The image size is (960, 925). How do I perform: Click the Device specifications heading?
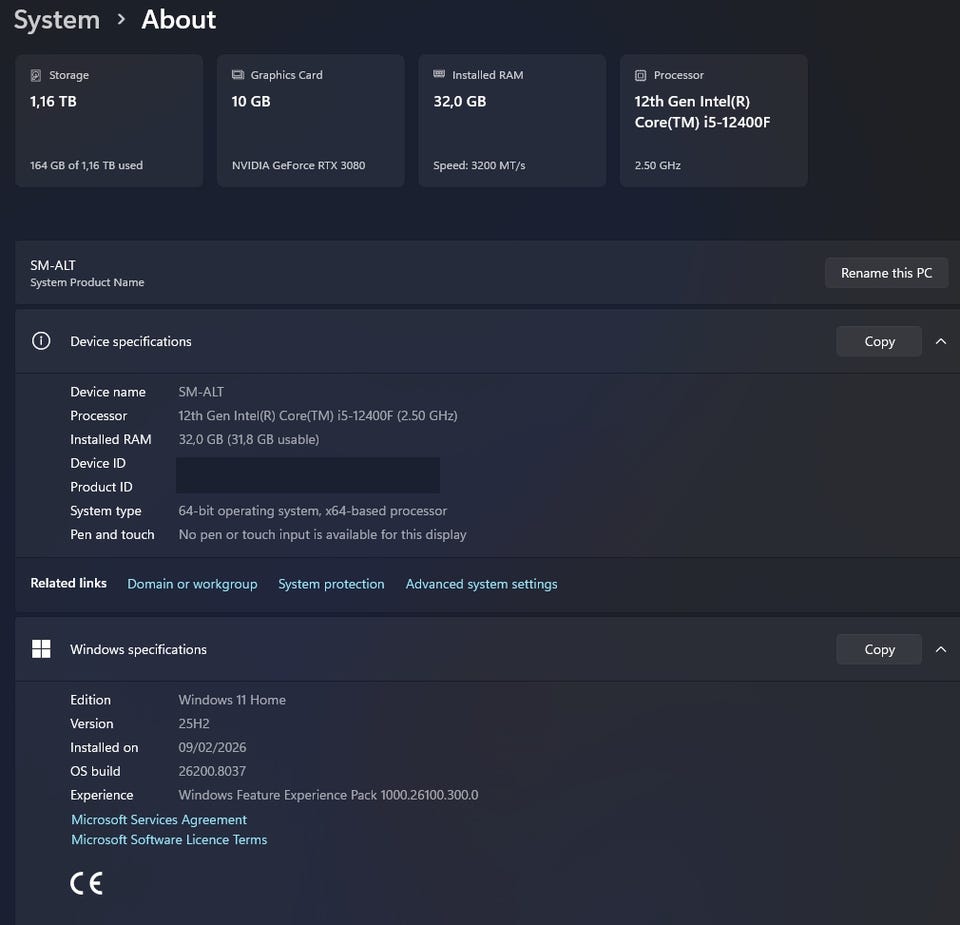pos(130,342)
